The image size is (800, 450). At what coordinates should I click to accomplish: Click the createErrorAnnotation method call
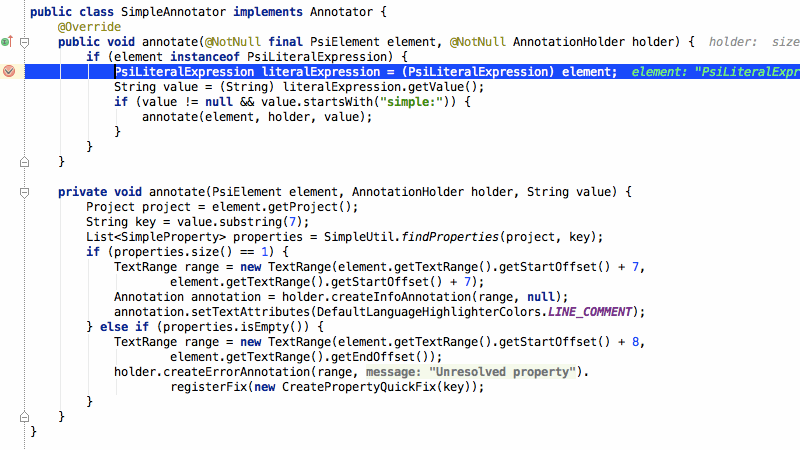236,372
